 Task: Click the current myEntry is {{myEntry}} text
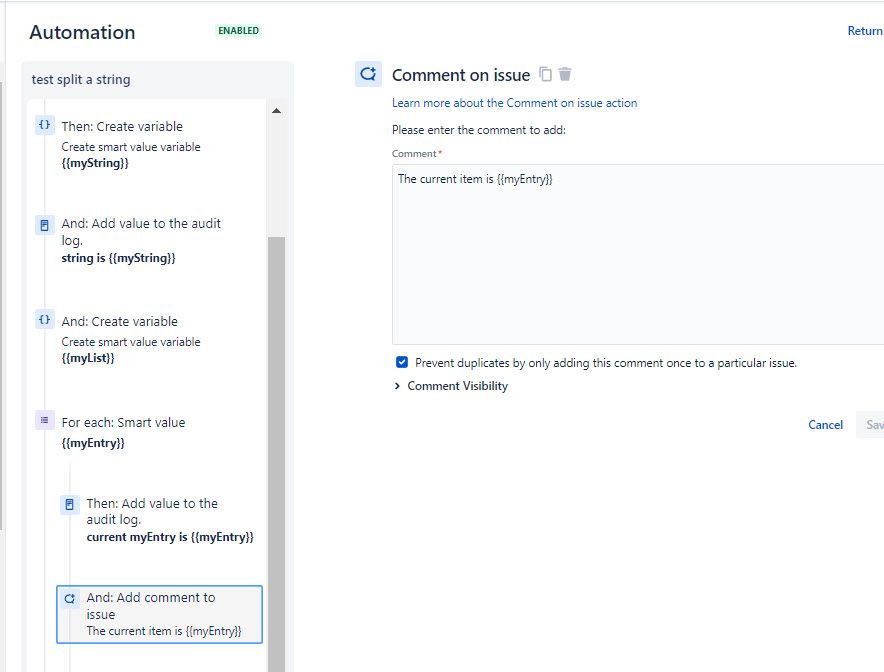170,537
